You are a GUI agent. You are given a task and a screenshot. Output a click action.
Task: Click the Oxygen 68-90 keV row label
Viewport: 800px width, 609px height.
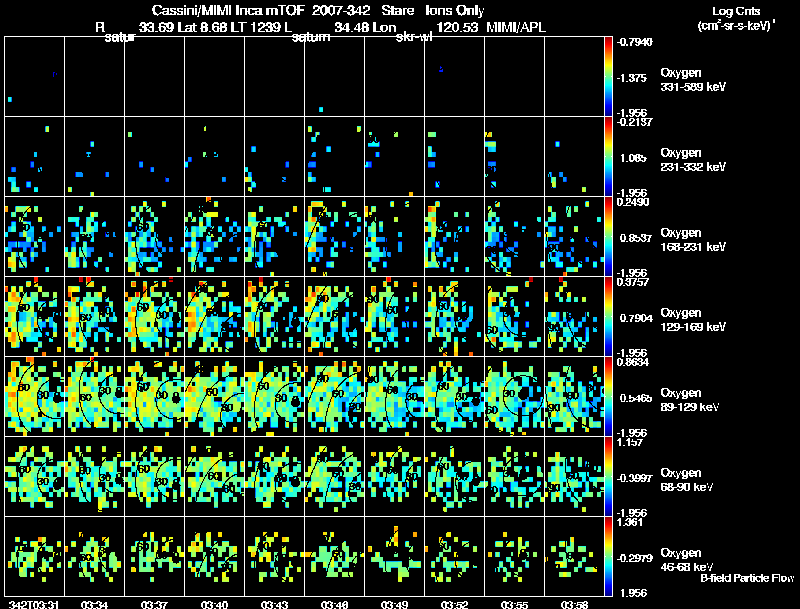[687, 480]
